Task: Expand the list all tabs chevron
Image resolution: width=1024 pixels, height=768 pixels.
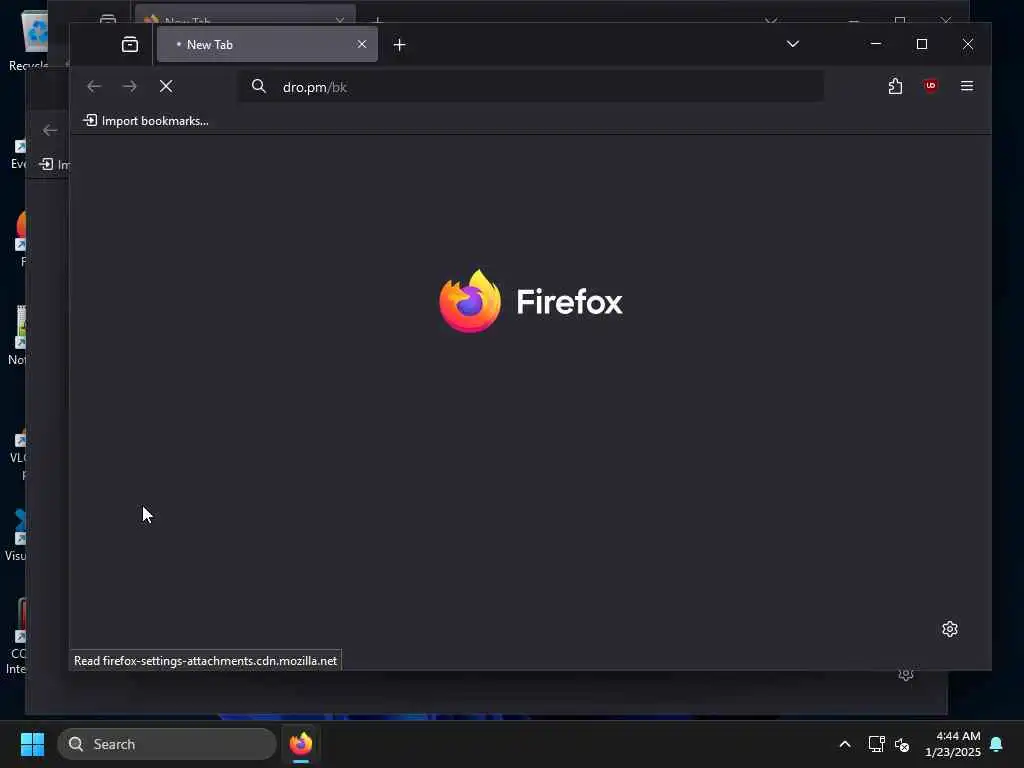Action: coord(792,44)
